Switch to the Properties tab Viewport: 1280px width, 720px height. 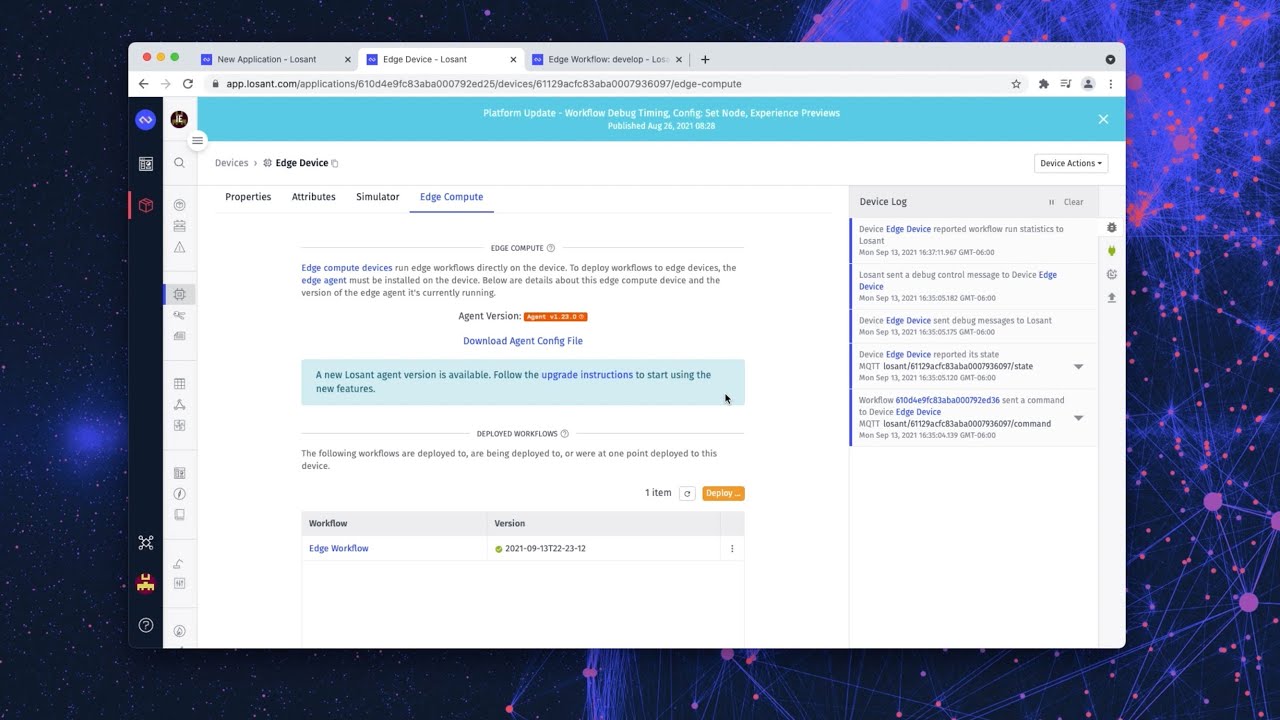tap(248, 197)
